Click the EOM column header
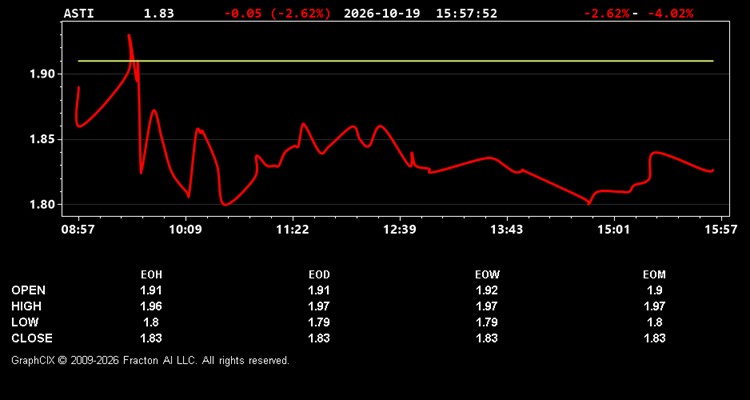The height and width of the screenshot is (400, 750). click(654, 275)
